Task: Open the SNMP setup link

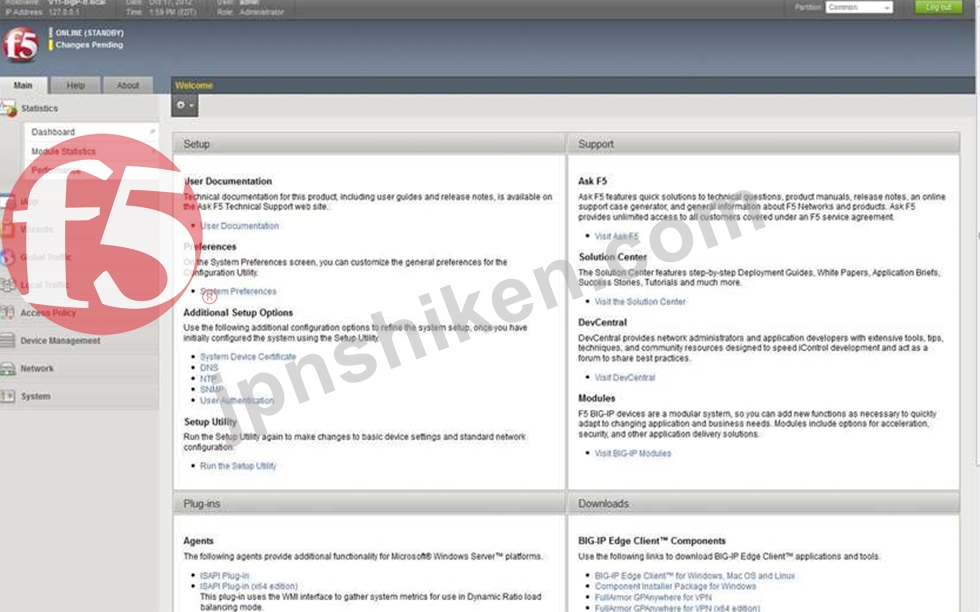Action: coord(212,389)
